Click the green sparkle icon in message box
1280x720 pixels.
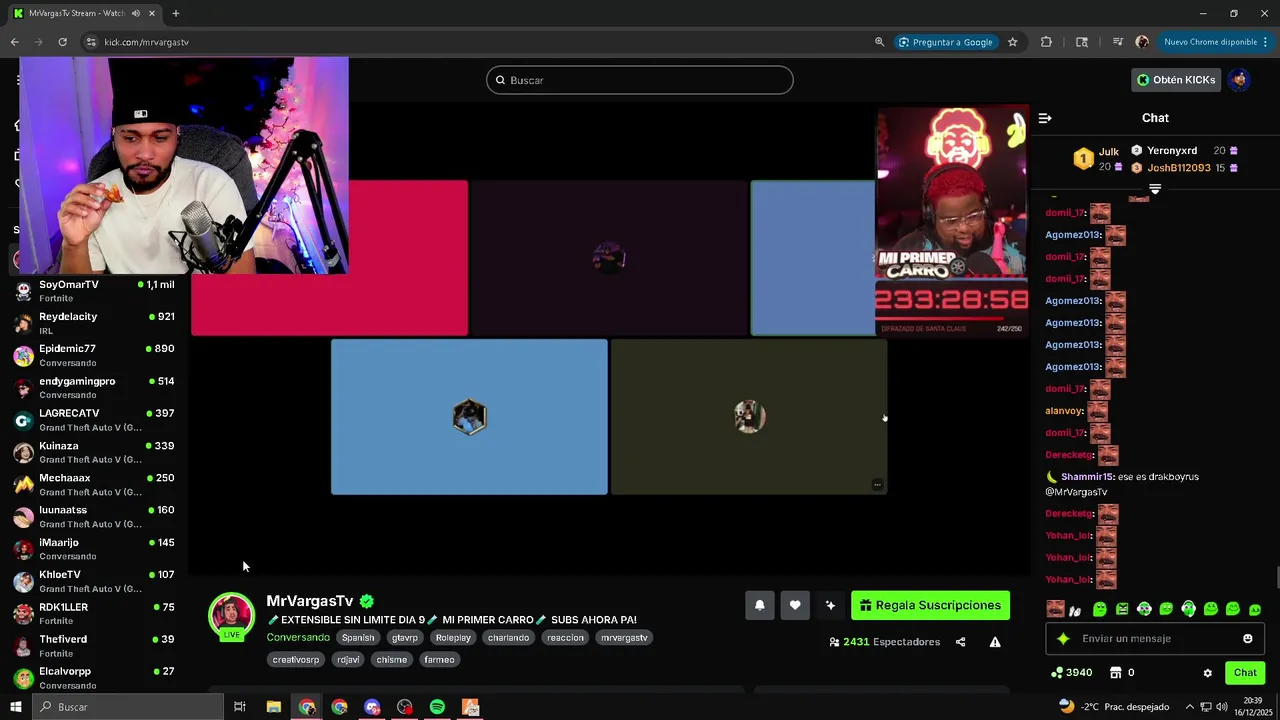1063,639
